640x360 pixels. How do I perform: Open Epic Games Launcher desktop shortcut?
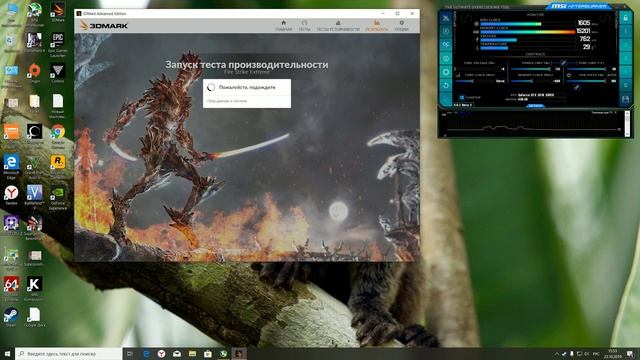58,44
